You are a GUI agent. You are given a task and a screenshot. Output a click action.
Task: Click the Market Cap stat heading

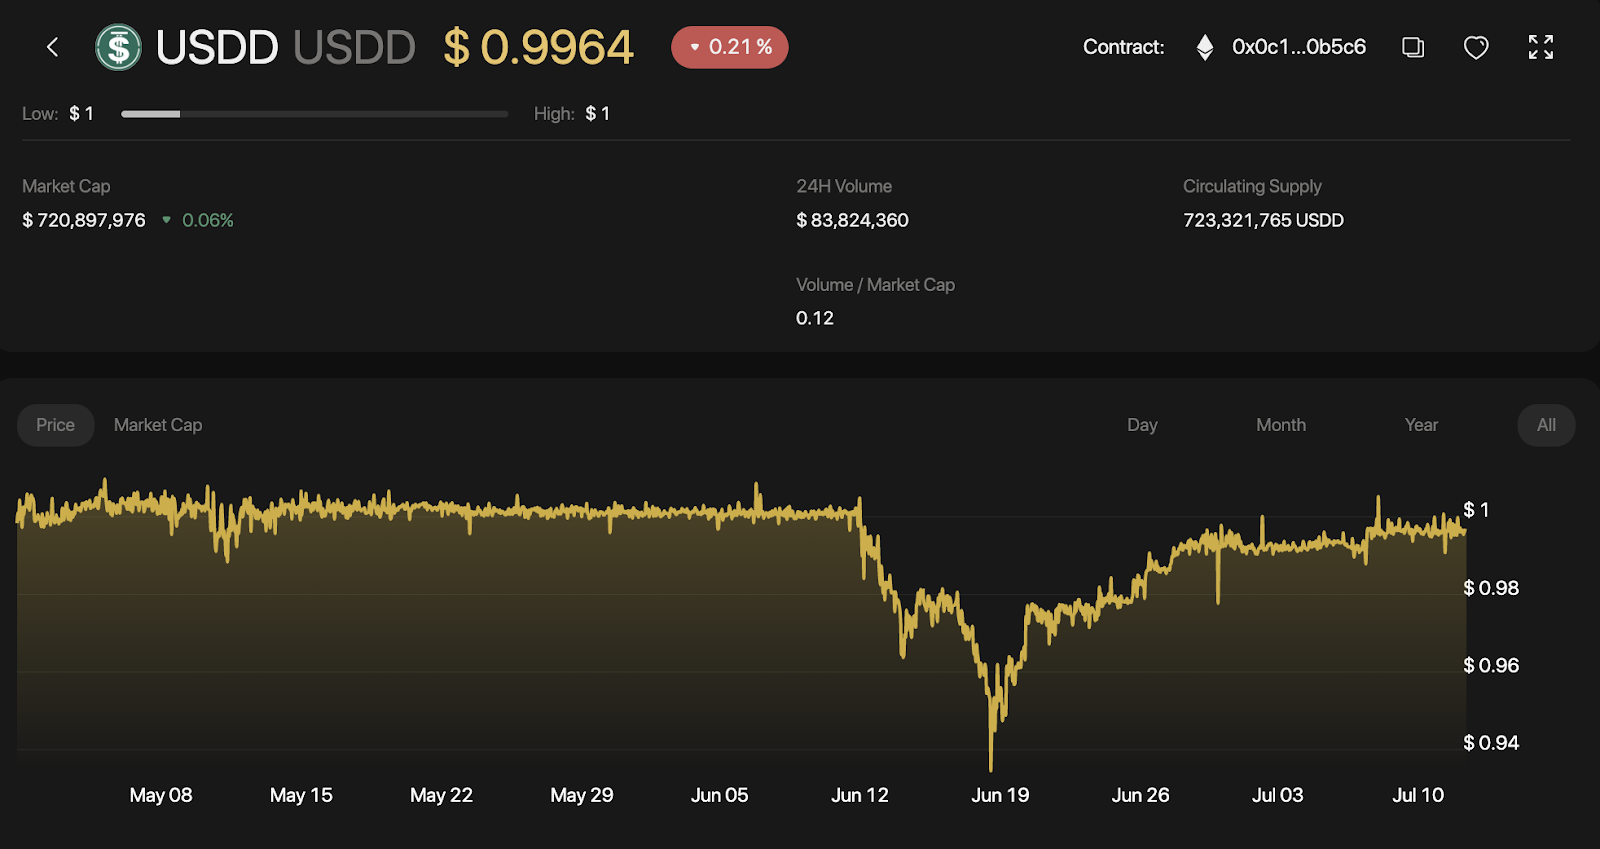point(66,186)
